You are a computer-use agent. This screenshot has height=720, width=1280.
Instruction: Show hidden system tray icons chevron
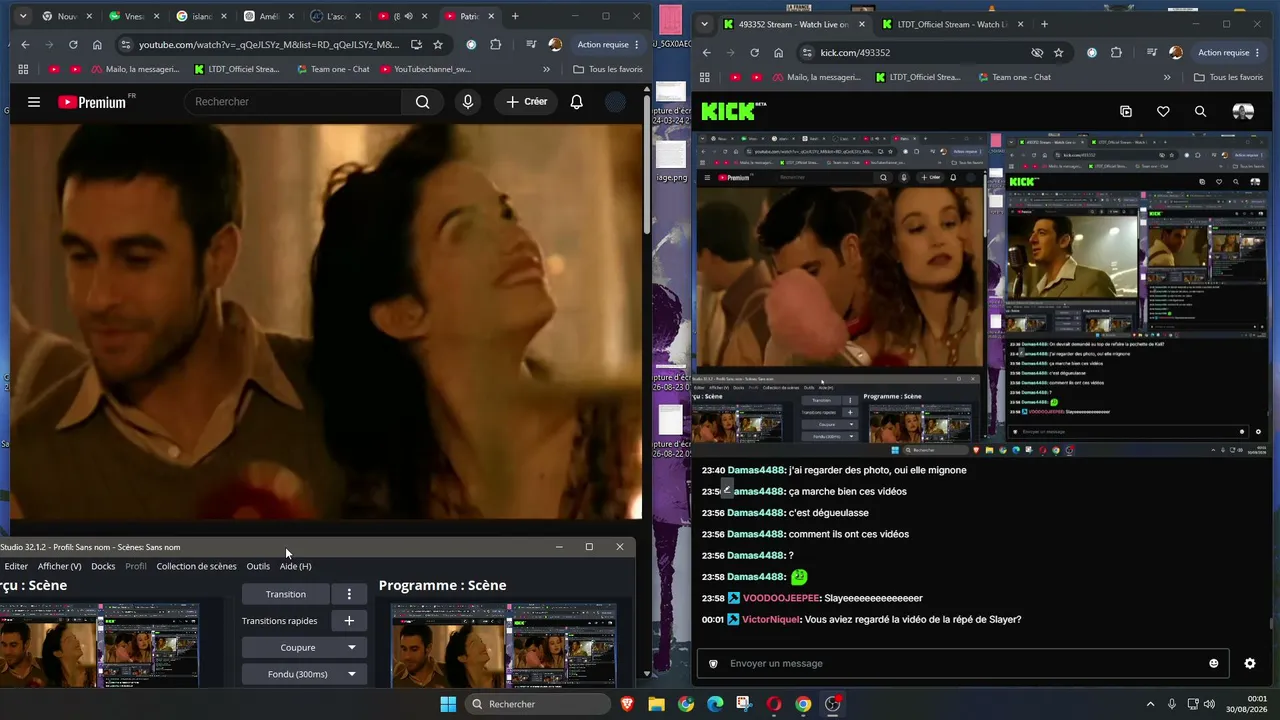tap(1150, 704)
